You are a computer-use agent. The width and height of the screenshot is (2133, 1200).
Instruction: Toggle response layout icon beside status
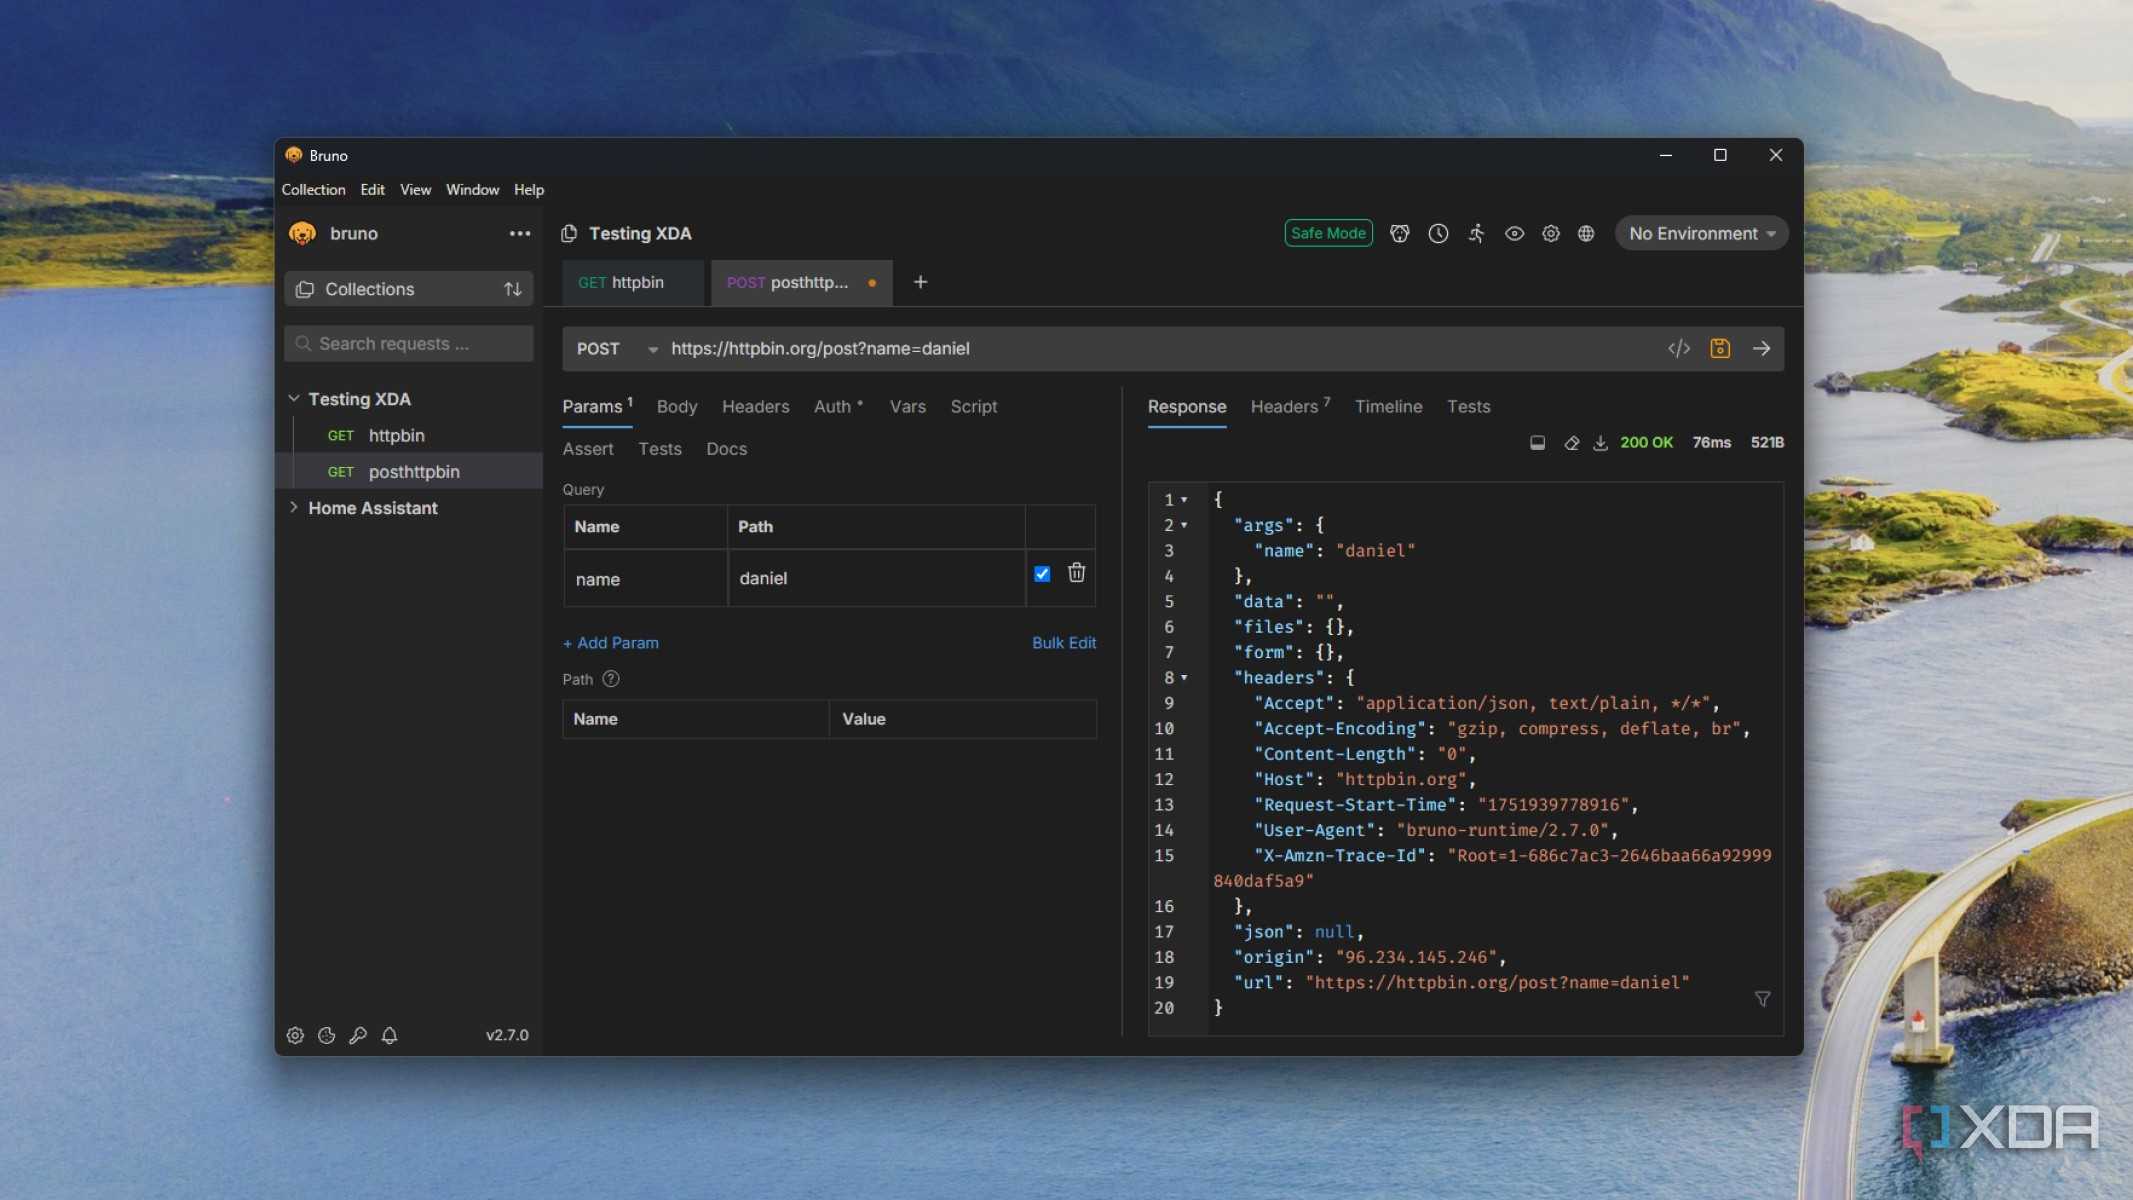click(x=1537, y=442)
